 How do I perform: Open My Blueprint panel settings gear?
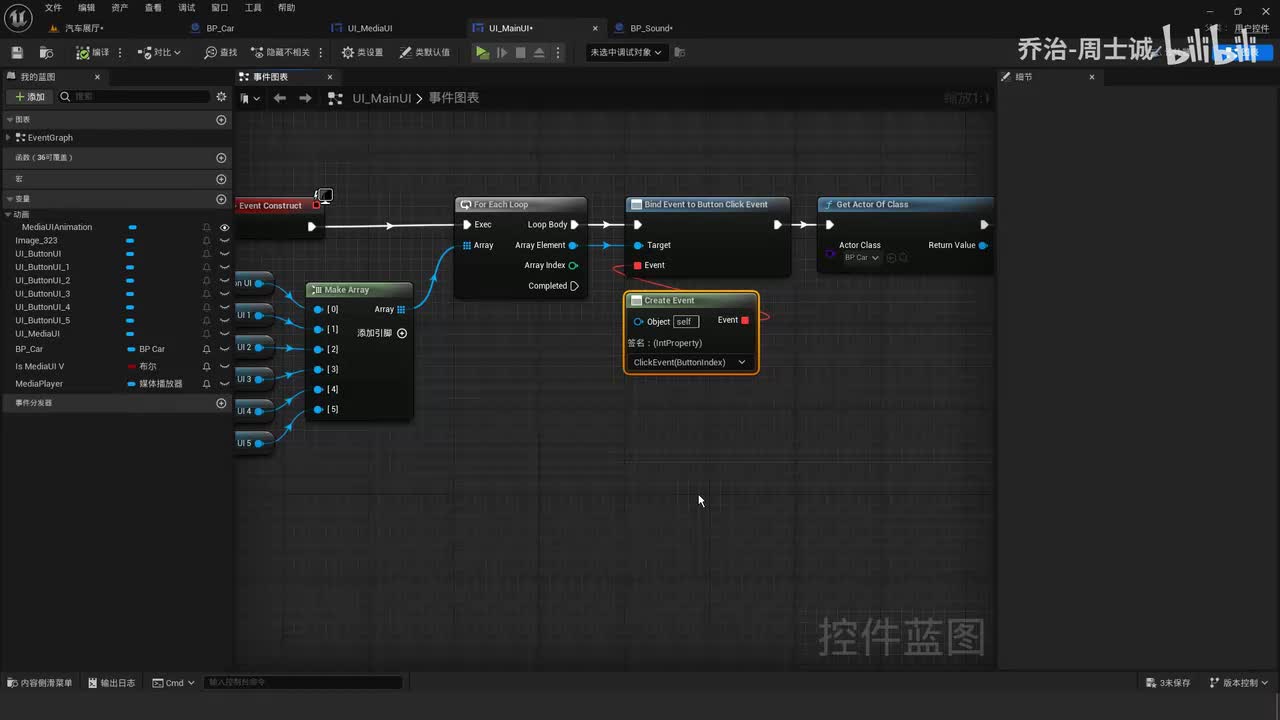221,97
